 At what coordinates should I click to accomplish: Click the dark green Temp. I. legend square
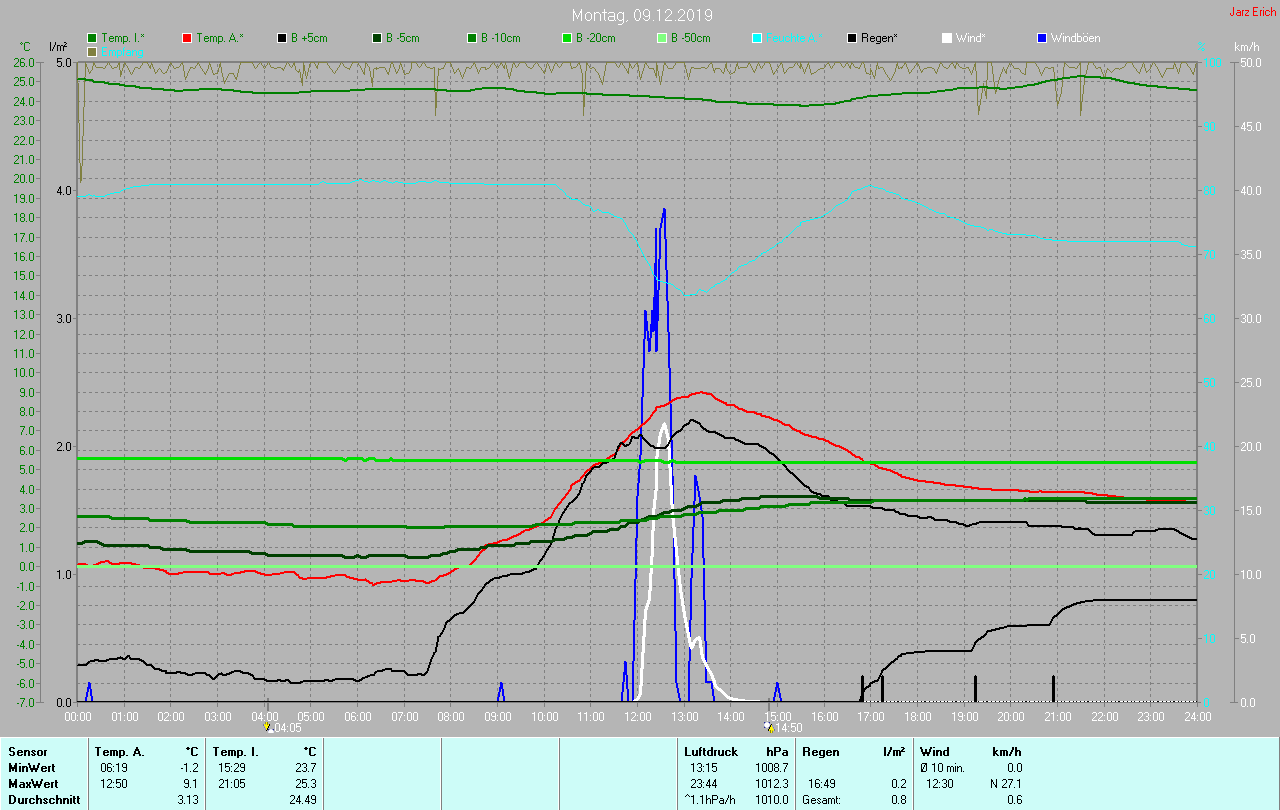(x=92, y=38)
